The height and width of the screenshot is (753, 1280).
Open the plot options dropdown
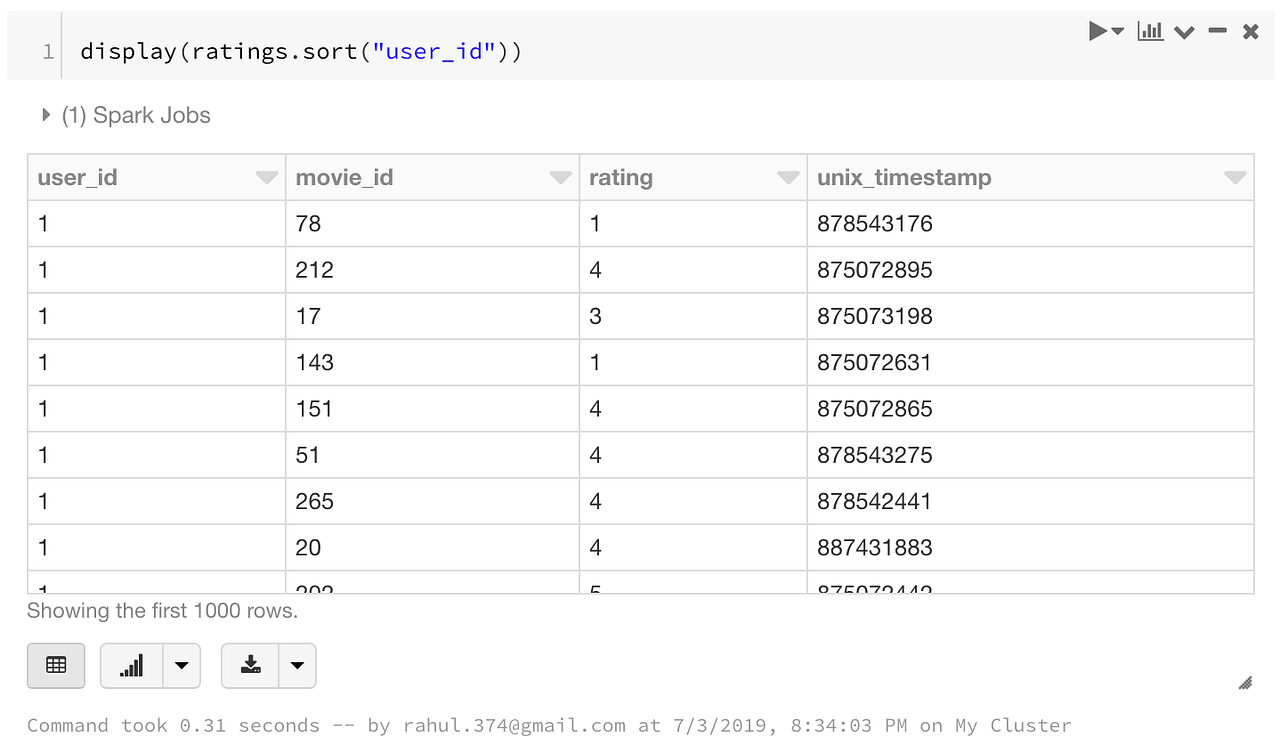(180, 665)
